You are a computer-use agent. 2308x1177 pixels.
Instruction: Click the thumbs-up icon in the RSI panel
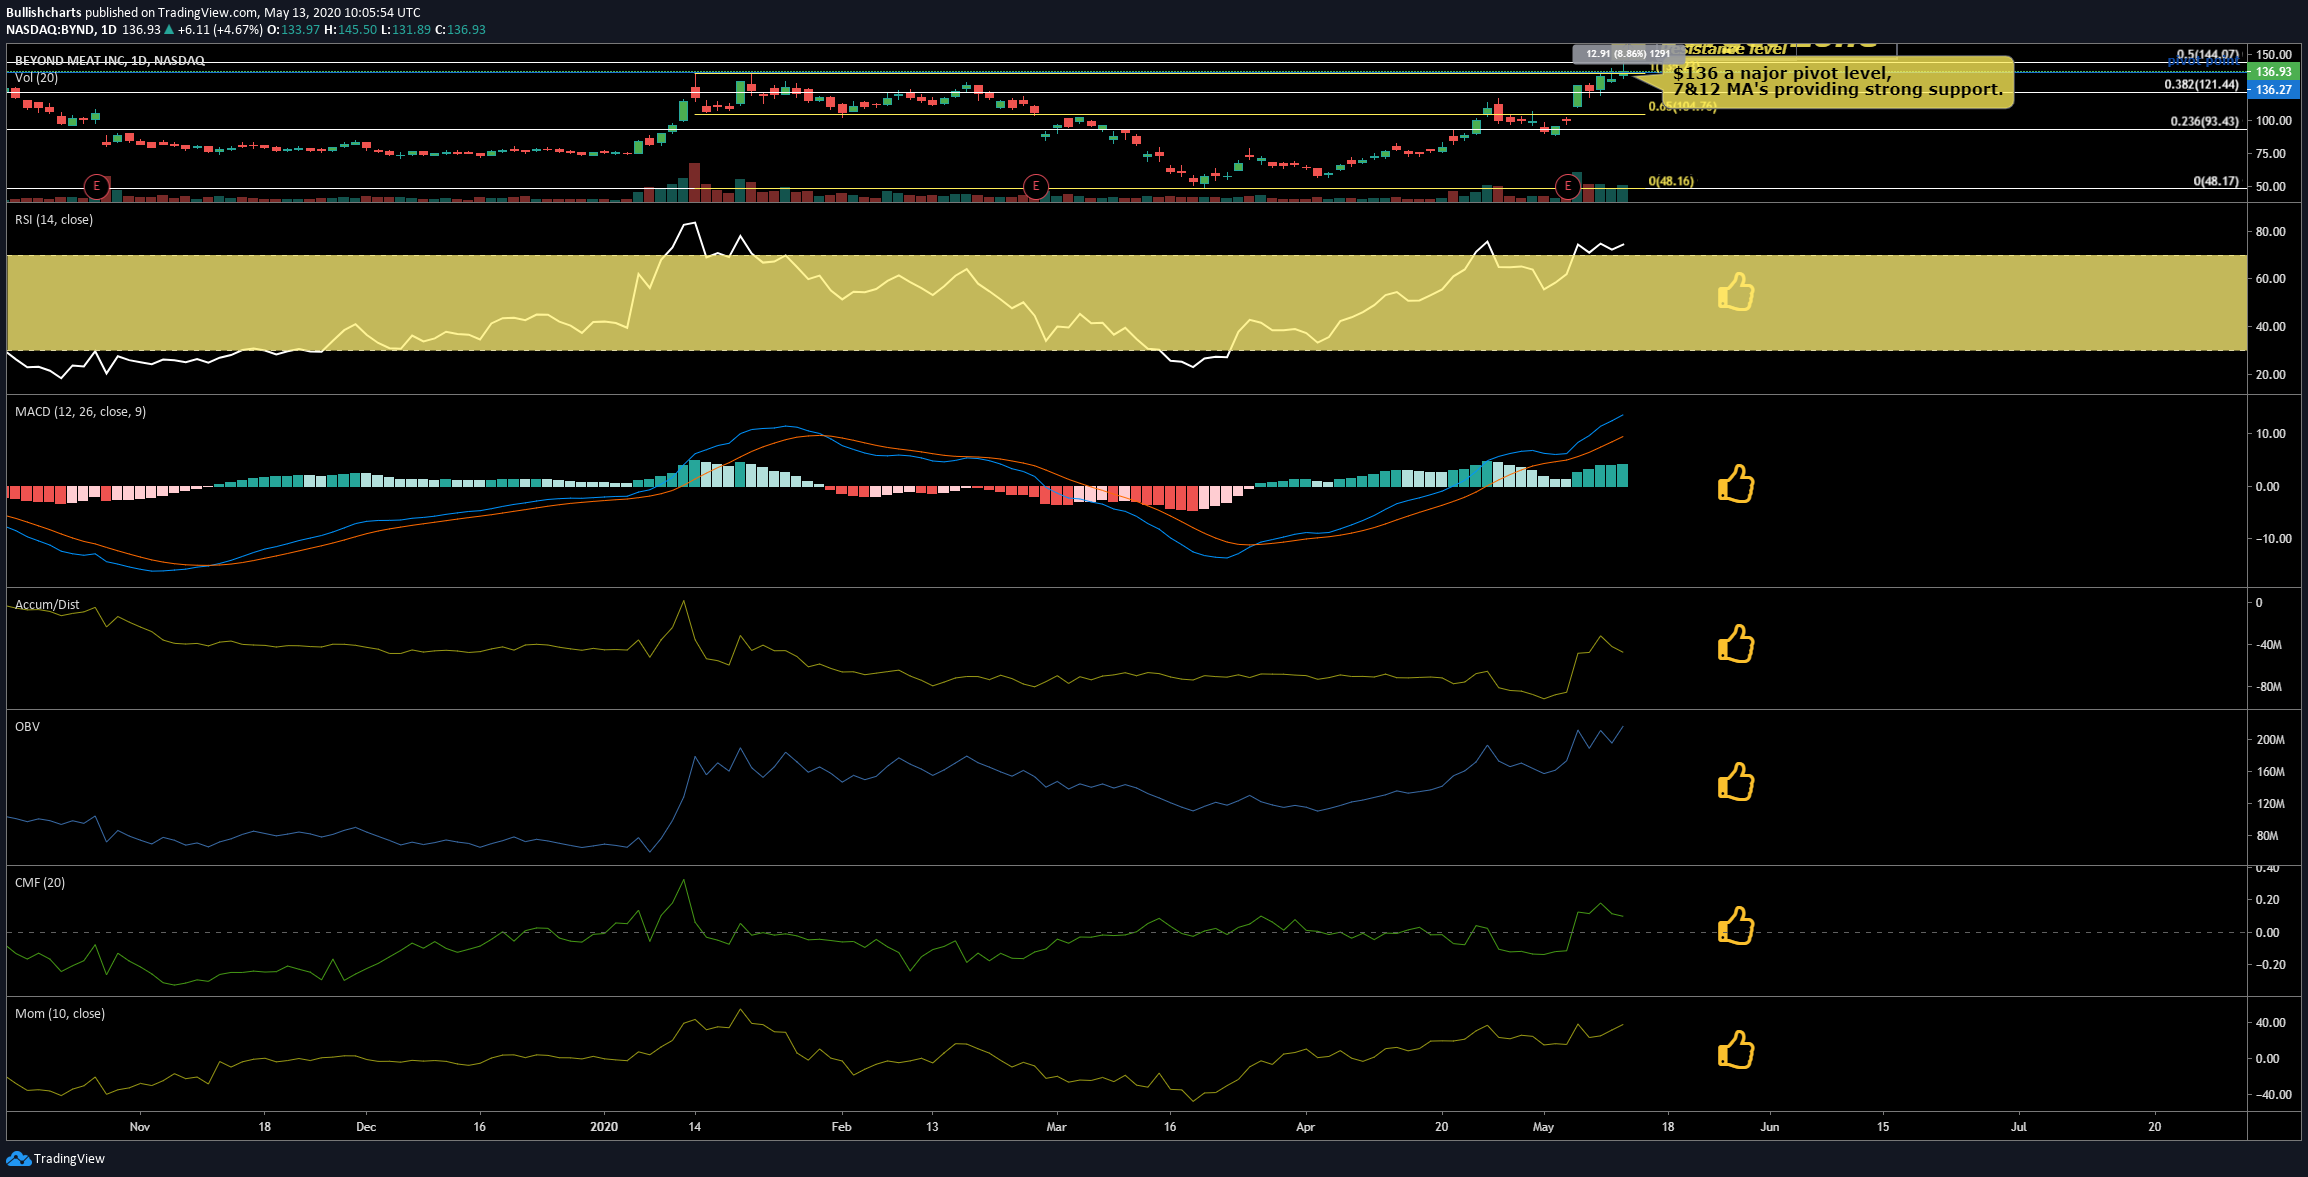[x=1736, y=292]
